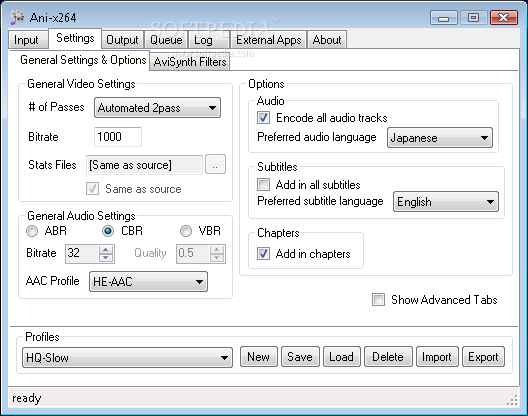Switch to the AviSynth Filters sub-tab

point(190,62)
